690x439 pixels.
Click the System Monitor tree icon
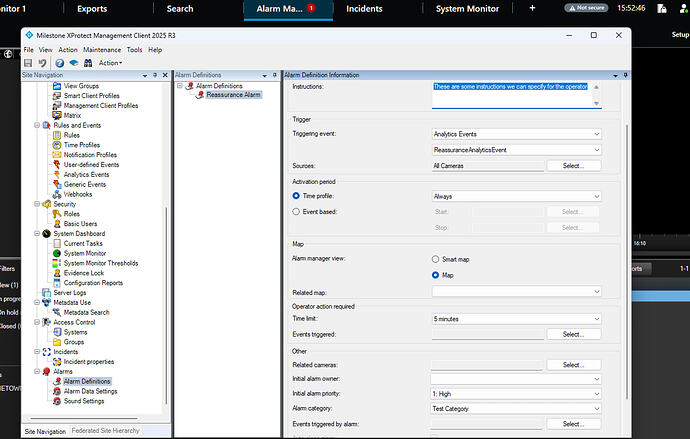point(57,253)
